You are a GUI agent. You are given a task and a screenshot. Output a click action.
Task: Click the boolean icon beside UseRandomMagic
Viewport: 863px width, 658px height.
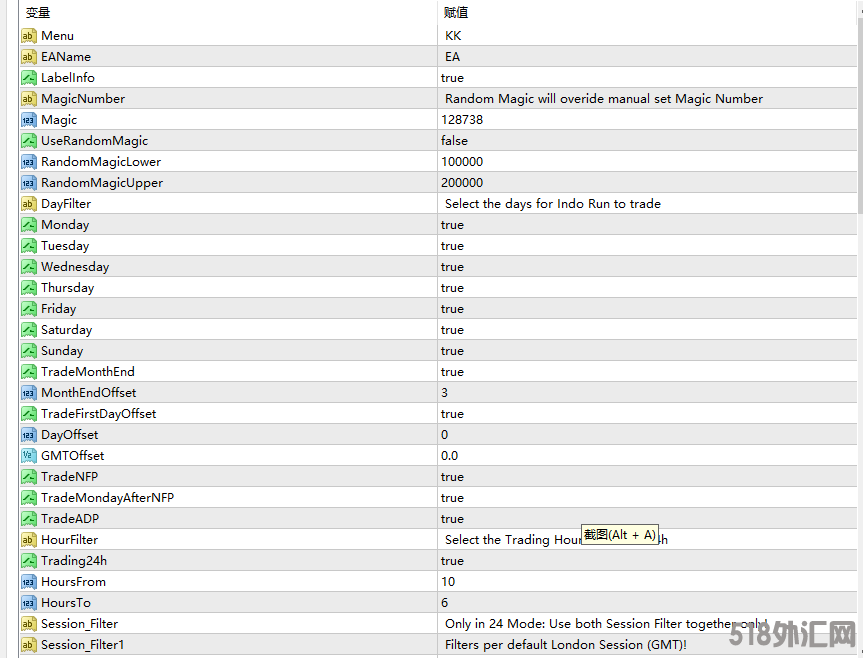pos(28,141)
